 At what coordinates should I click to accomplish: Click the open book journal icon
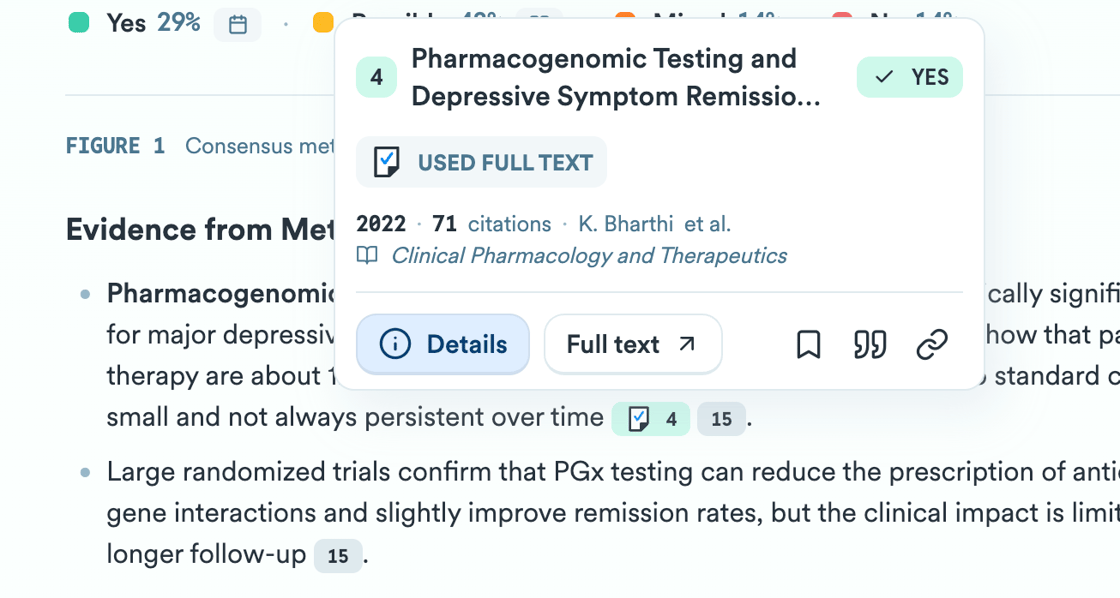coord(368,256)
